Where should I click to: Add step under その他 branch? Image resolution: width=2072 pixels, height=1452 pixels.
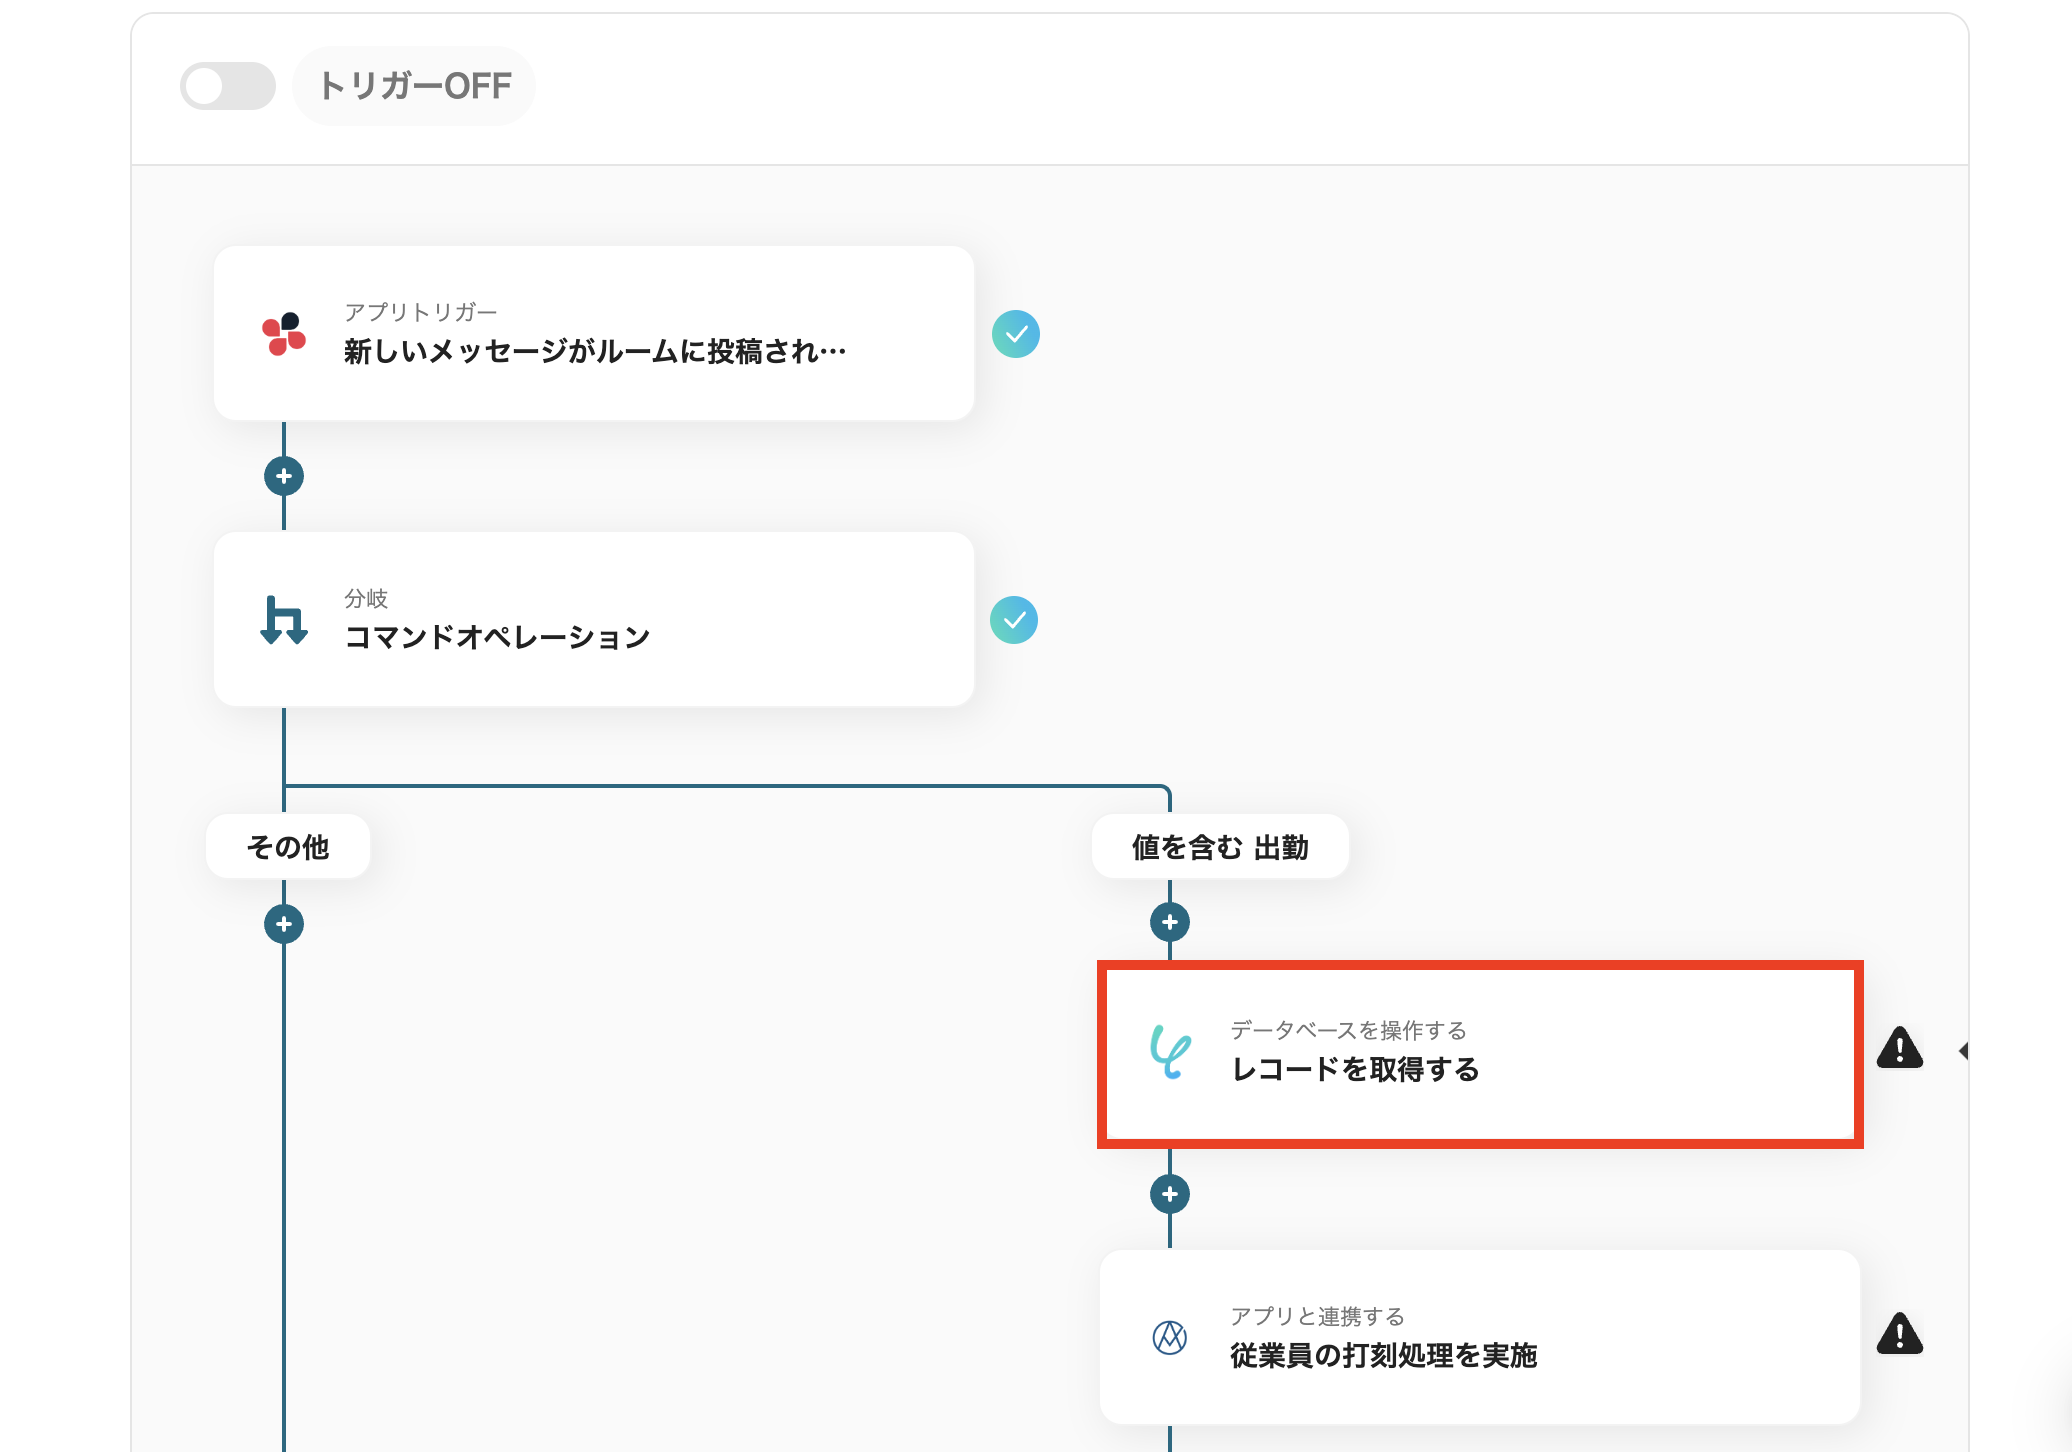[x=284, y=924]
